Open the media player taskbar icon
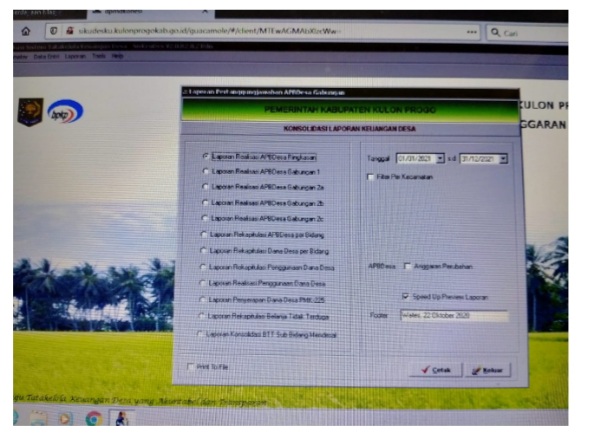Image resolution: width=592 pixels, height=444 pixels. [65, 418]
